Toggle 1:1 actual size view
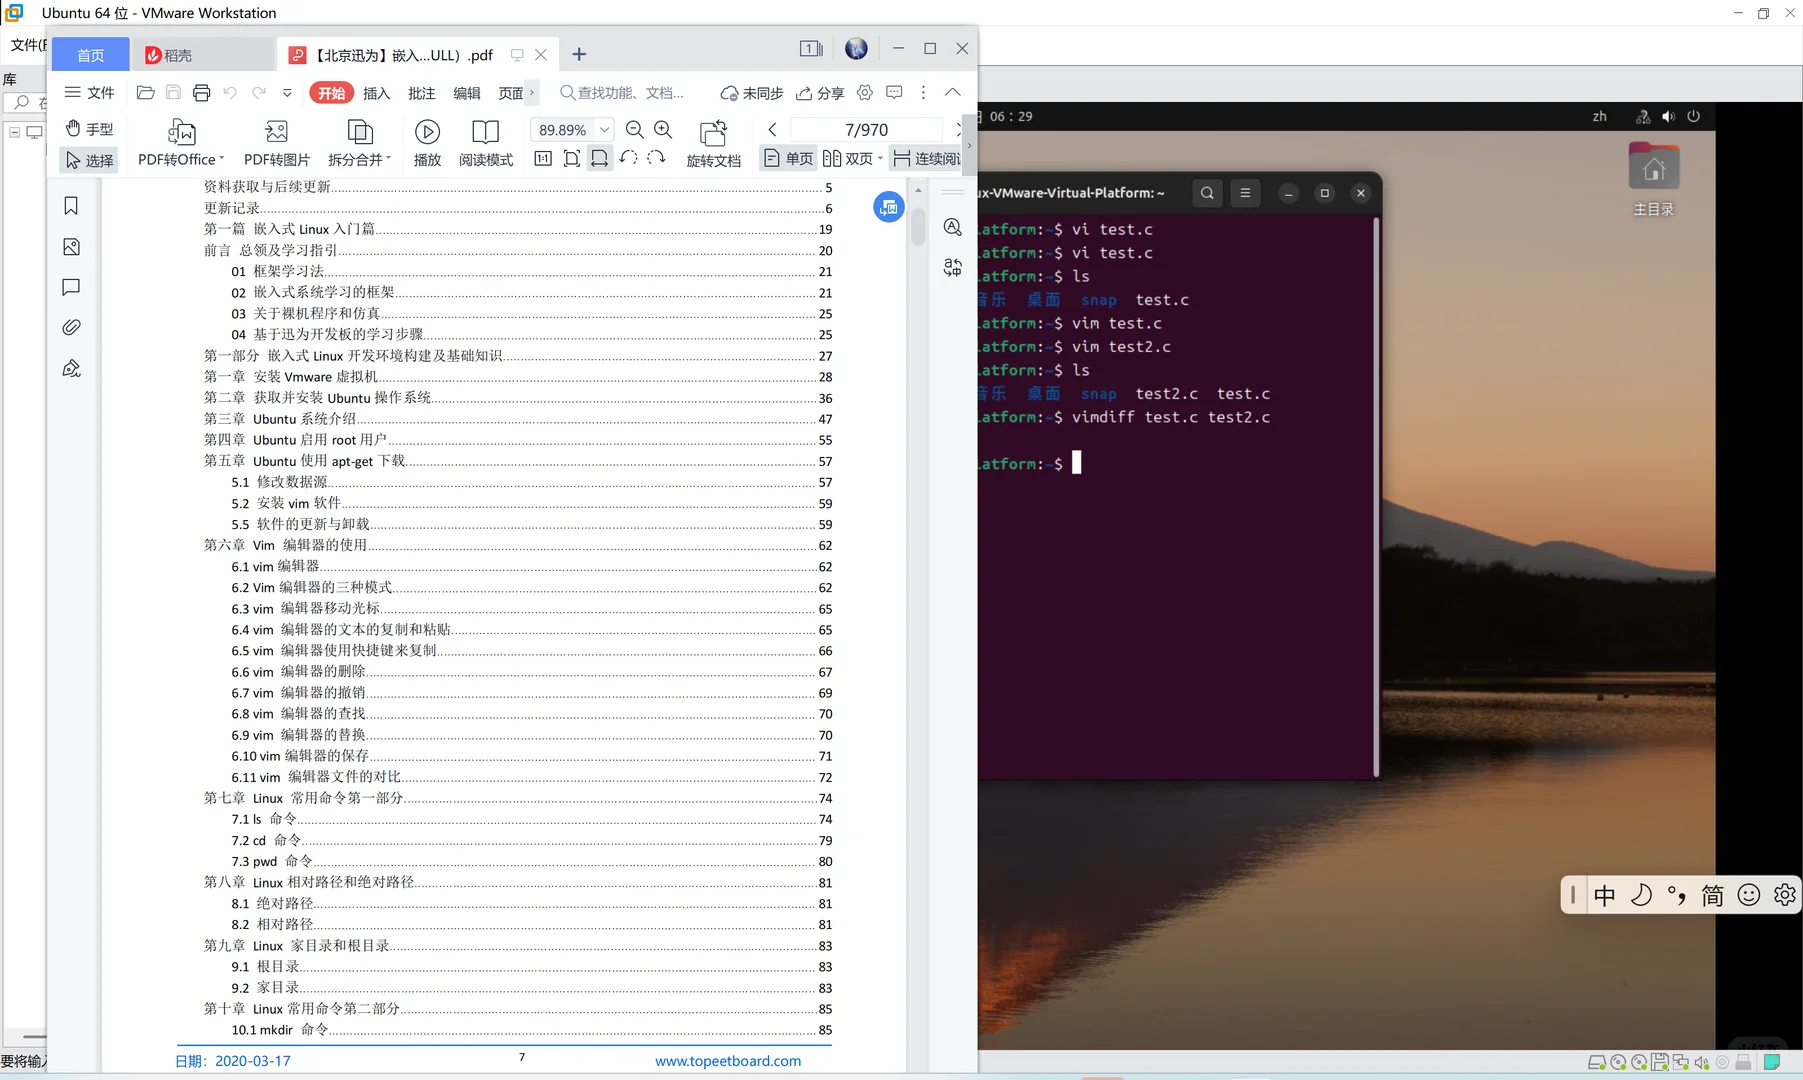 [544, 158]
